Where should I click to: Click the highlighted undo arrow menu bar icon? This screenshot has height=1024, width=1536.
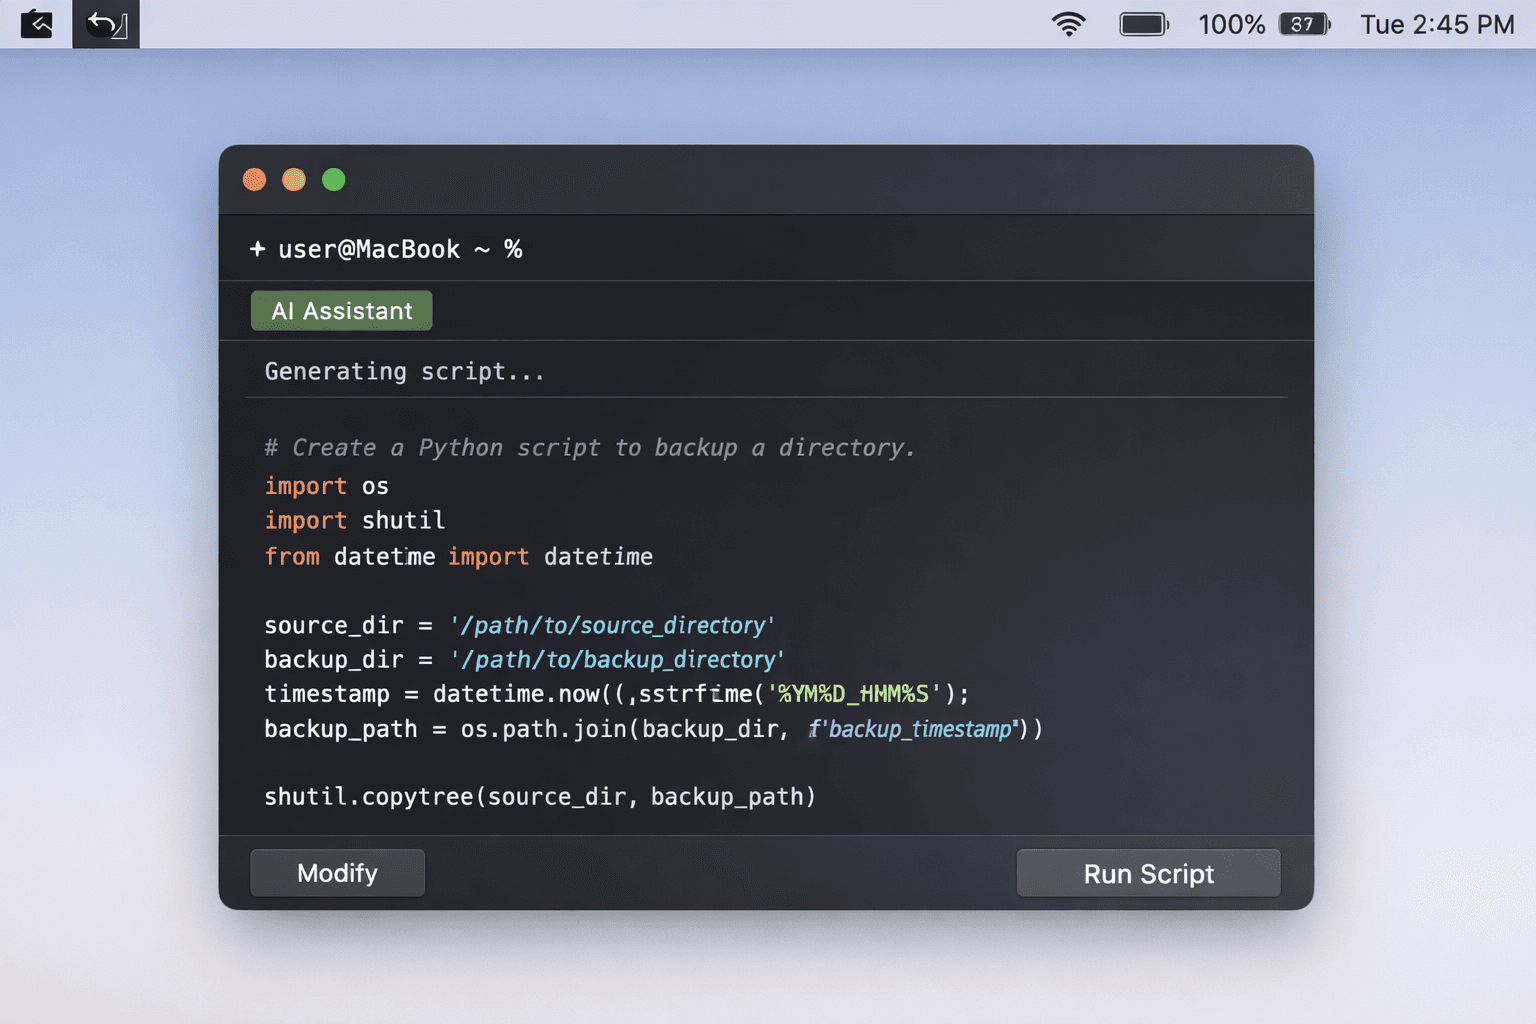pyautogui.click(x=106, y=24)
